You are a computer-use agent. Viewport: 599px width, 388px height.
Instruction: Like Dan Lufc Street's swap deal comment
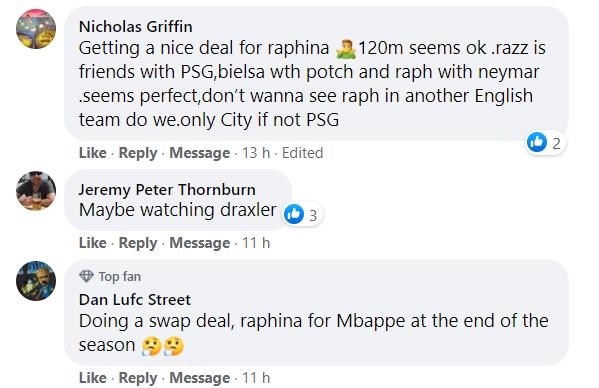pyautogui.click(x=92, y=378)
